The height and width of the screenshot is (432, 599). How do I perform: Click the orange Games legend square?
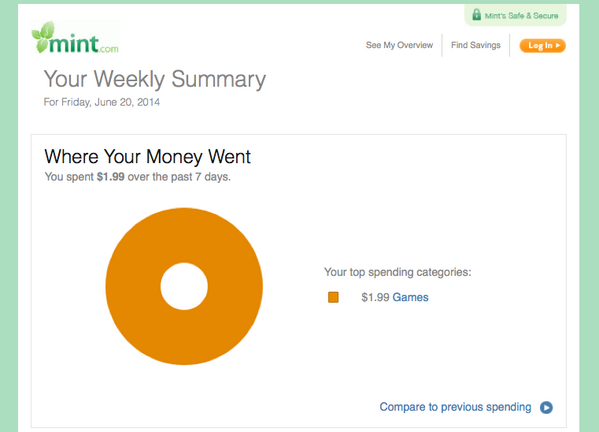pyautogui.click(x=333, y=297)
